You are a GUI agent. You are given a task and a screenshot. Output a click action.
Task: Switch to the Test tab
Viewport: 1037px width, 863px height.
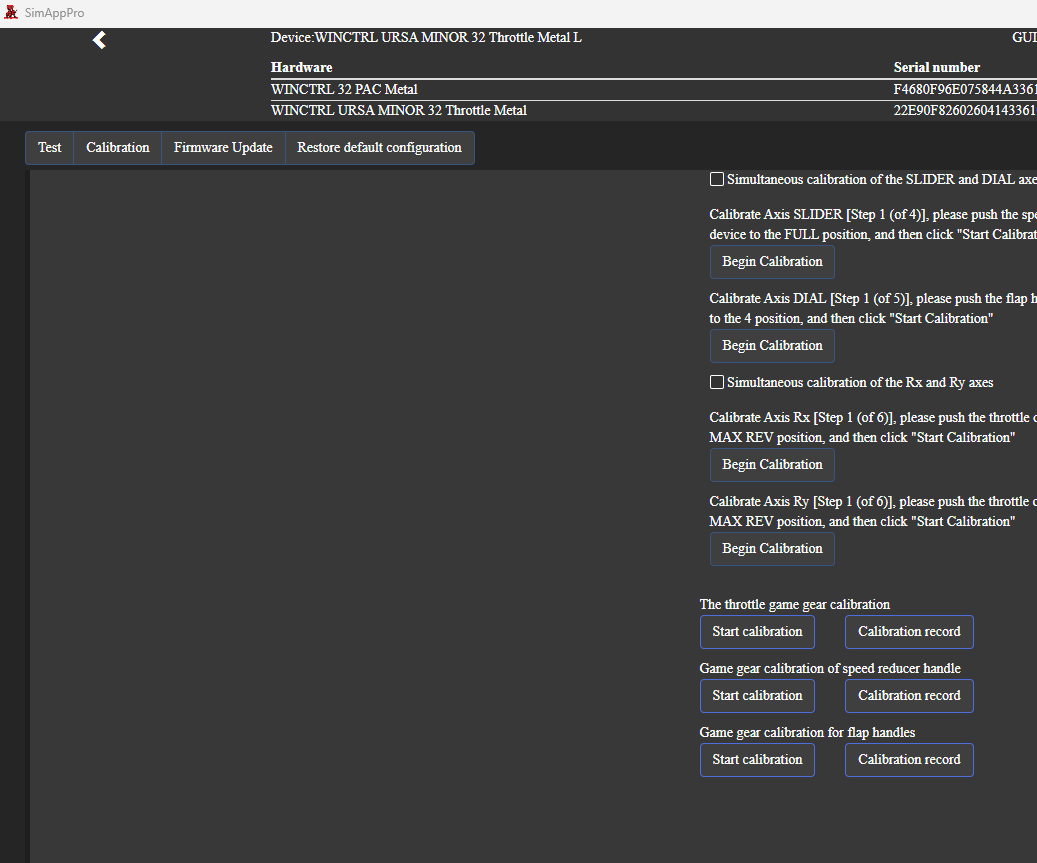click(x=50, y=147)
